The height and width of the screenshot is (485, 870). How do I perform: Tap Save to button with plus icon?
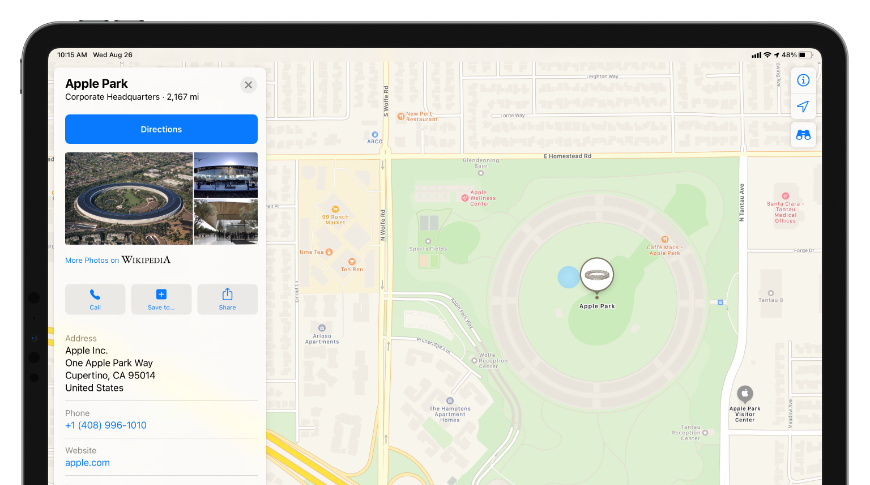point(161,299)
